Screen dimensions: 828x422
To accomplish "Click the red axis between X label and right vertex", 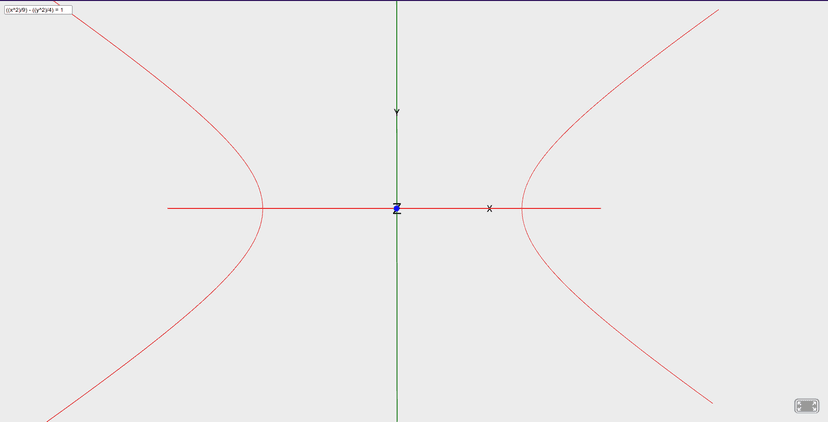I will click(506, 208).
